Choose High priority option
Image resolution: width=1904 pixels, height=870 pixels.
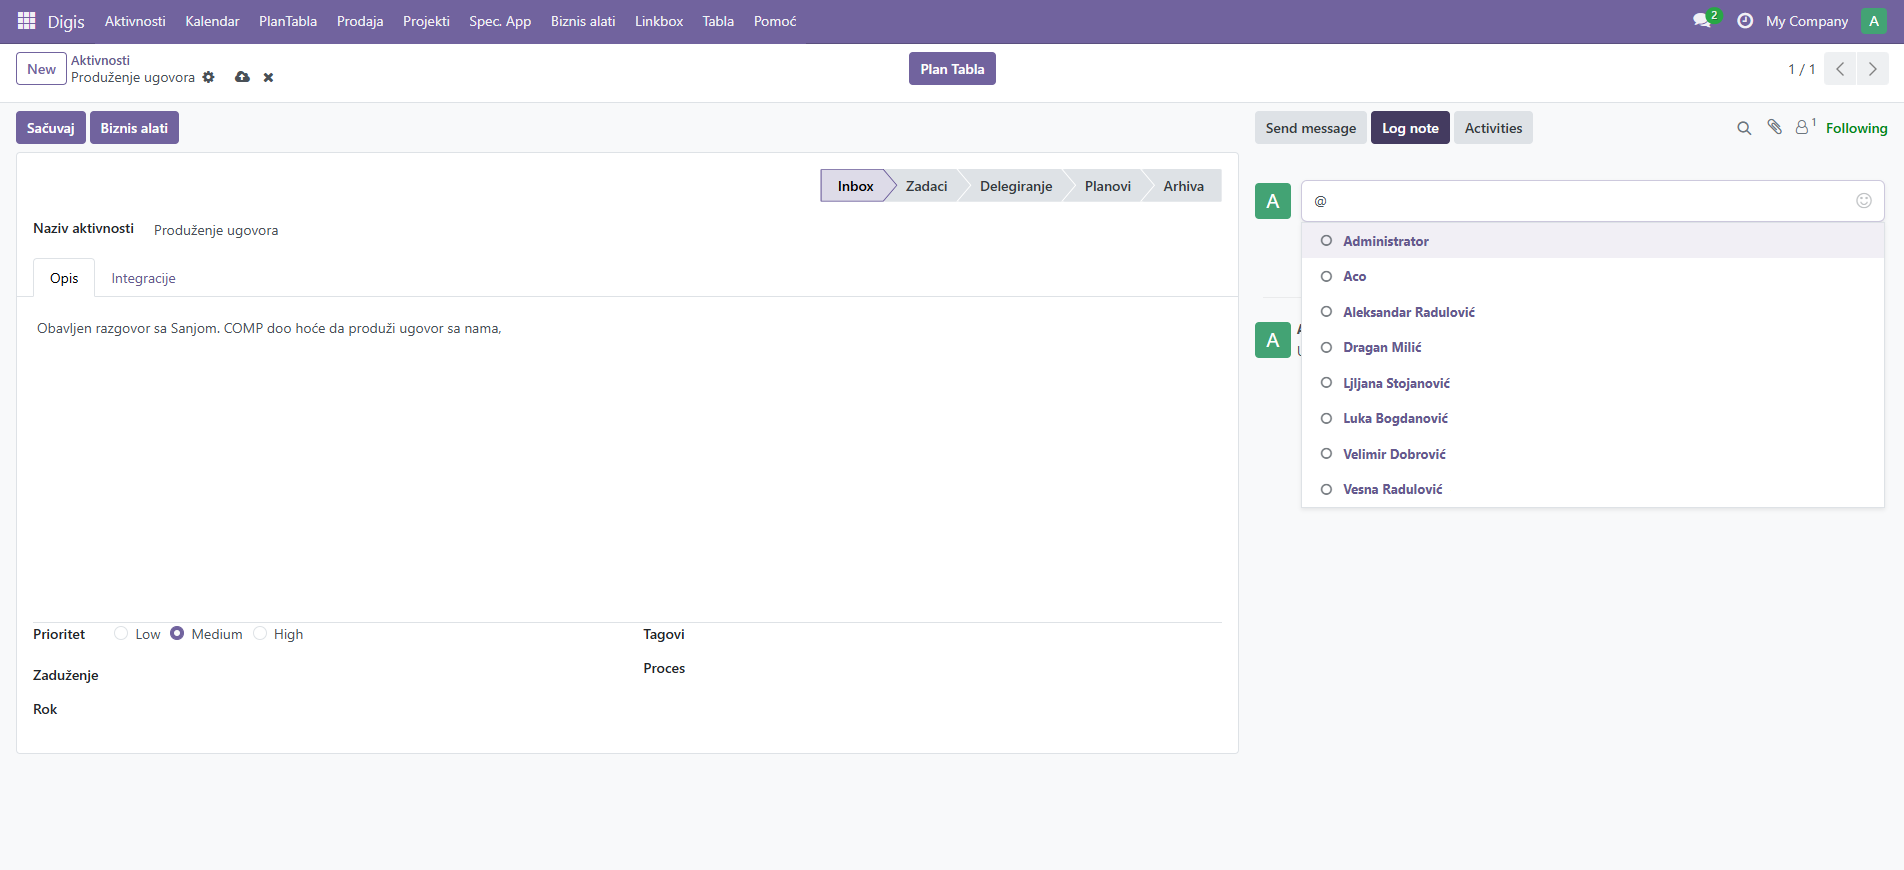pos(260,634)
